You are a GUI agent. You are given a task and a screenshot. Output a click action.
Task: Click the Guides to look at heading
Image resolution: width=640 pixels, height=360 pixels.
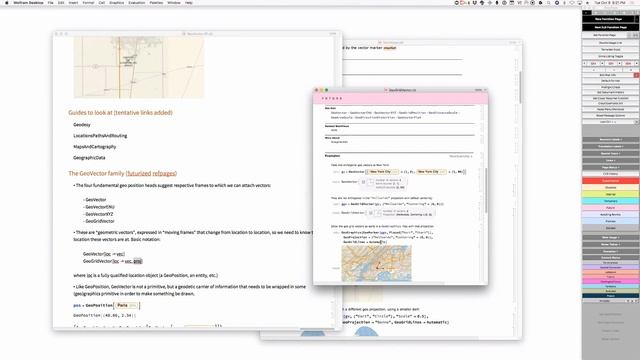(x=120, y=113)
